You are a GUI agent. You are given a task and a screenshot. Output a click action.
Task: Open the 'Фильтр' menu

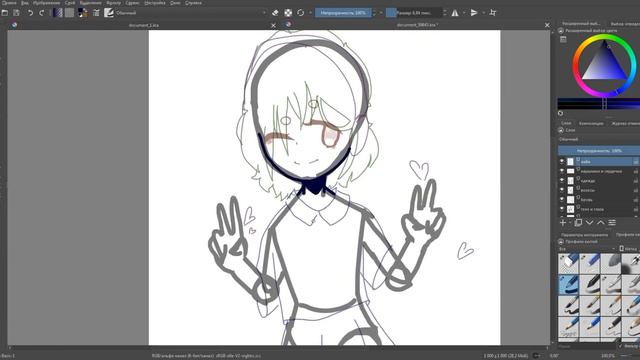click(113, 3)
